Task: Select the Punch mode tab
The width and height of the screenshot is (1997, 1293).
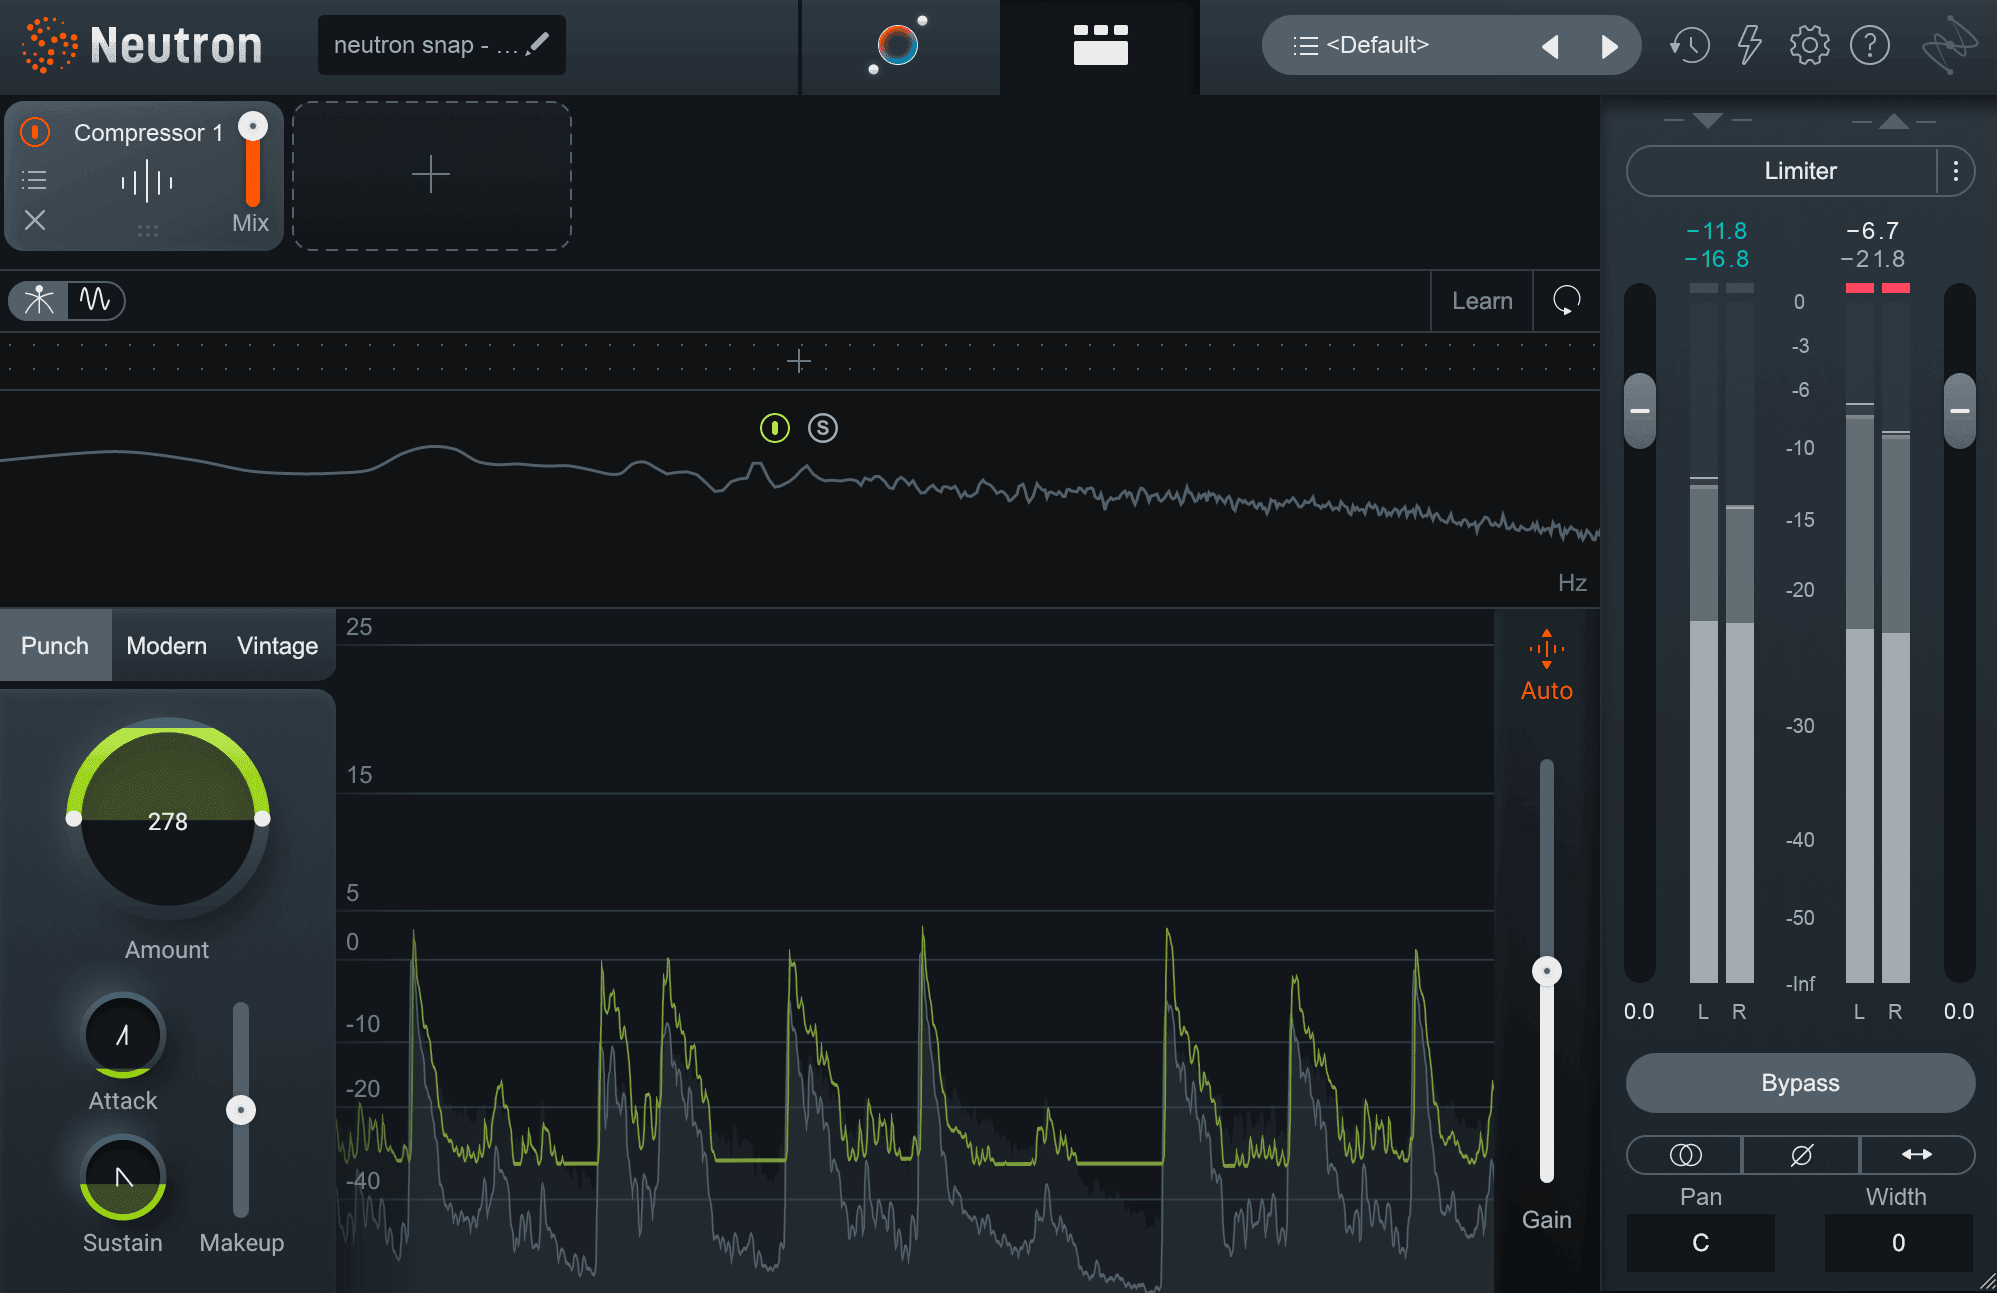Action: [x=55, y=646]
